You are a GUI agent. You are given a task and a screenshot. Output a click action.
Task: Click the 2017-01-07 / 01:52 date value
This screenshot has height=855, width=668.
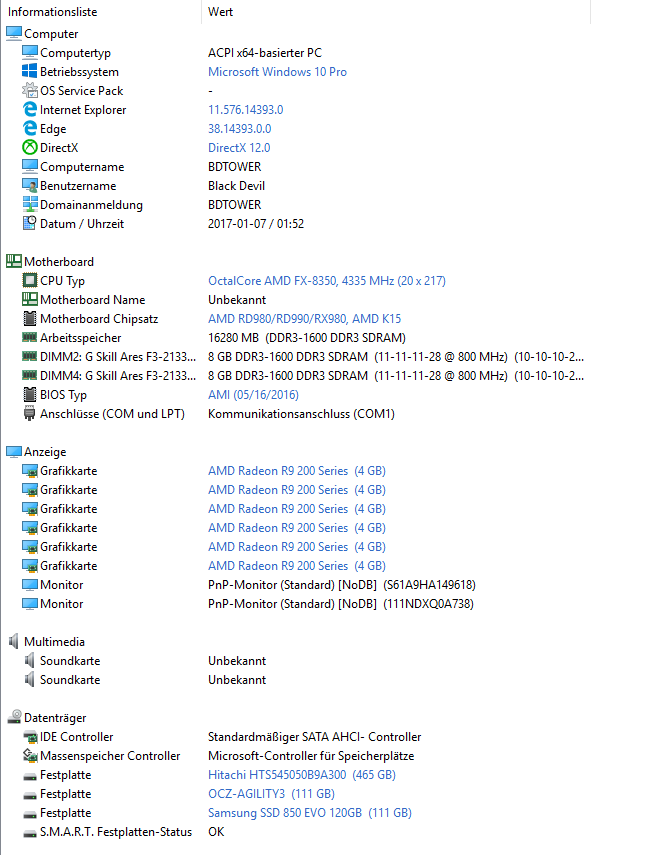256,224
